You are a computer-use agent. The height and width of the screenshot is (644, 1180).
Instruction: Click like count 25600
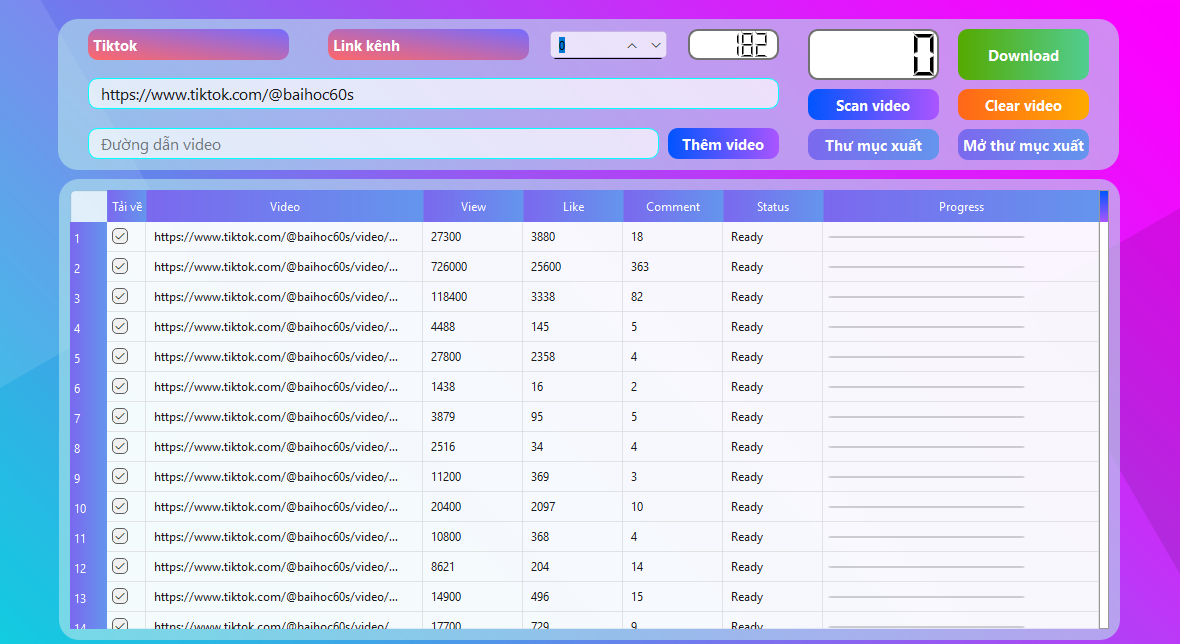(x=546, y=266)
